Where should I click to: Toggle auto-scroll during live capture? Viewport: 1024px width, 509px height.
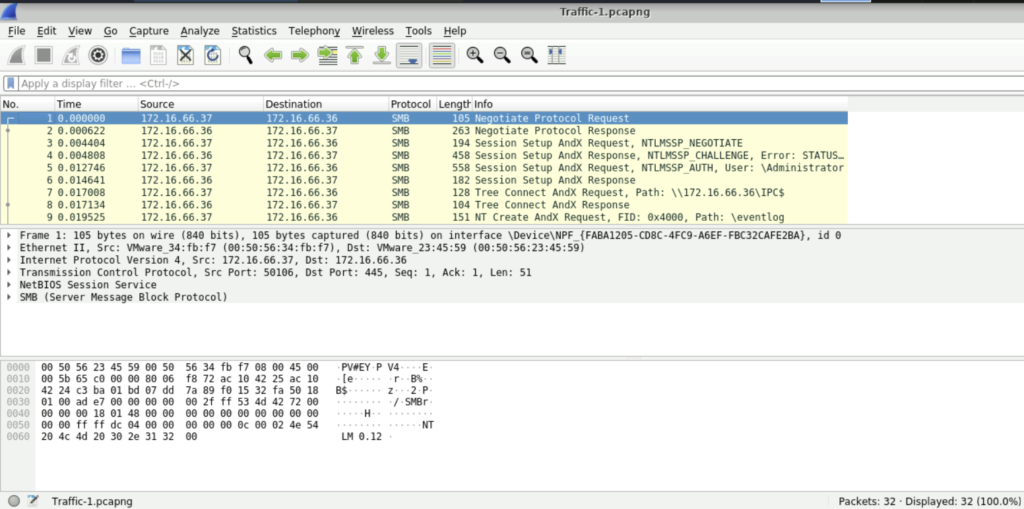click(x=408, y=56)
